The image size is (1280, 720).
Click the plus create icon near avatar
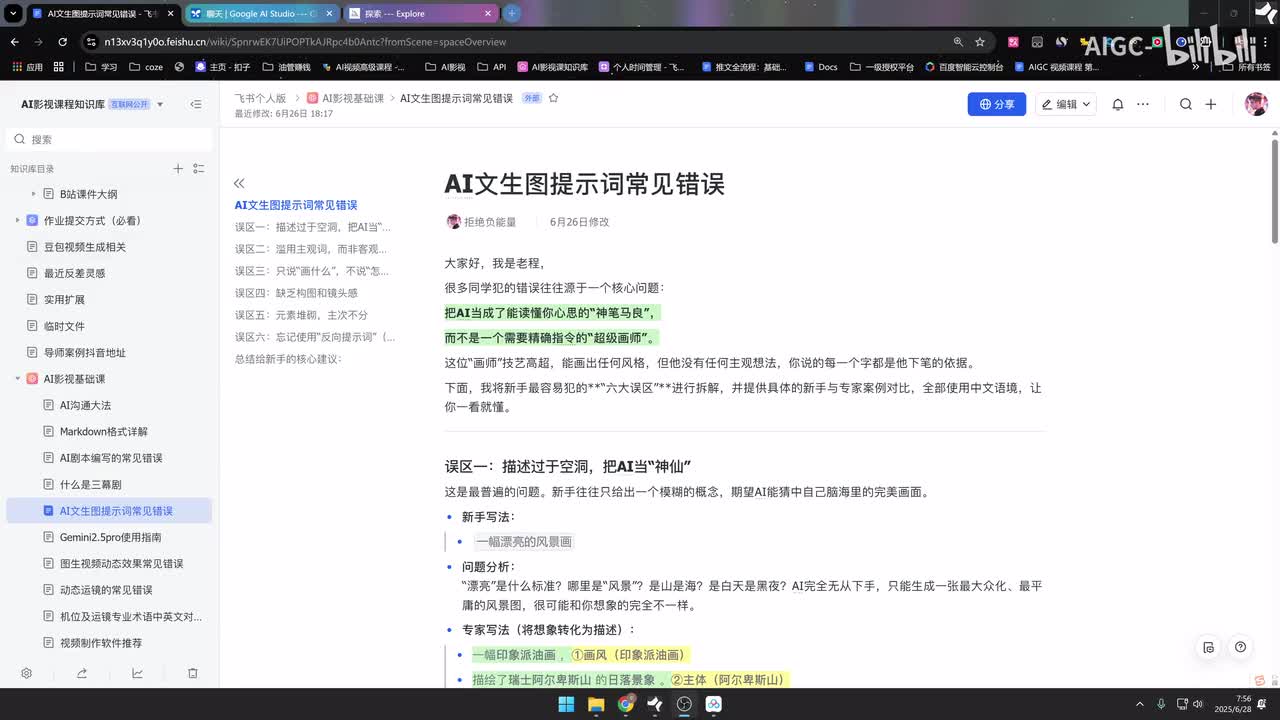[x=1211, y=104]
